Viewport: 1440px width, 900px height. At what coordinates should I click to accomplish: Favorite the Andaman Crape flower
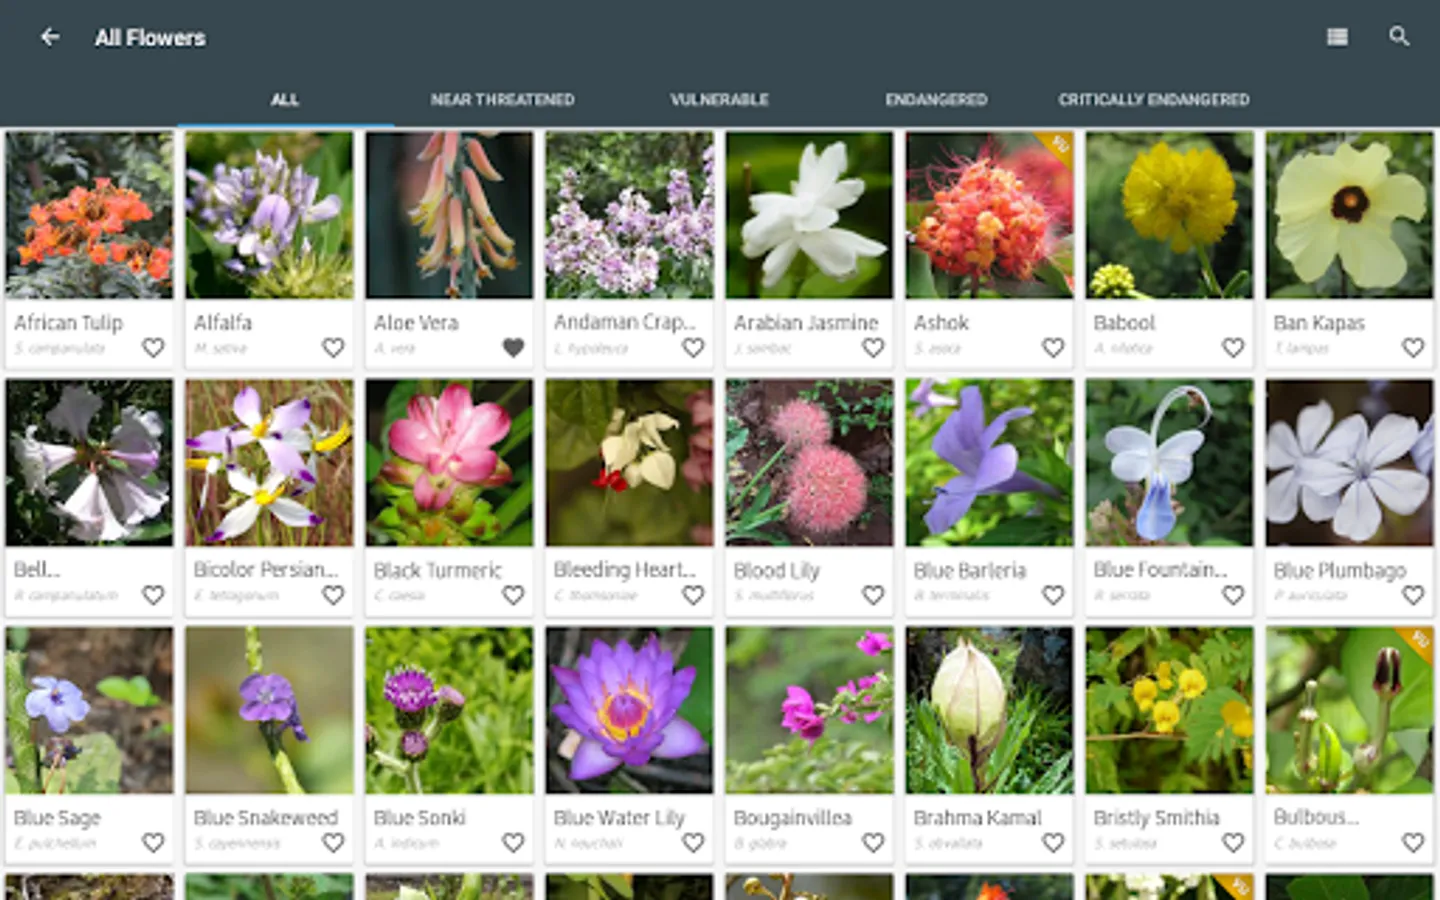(x=693, y=347)
